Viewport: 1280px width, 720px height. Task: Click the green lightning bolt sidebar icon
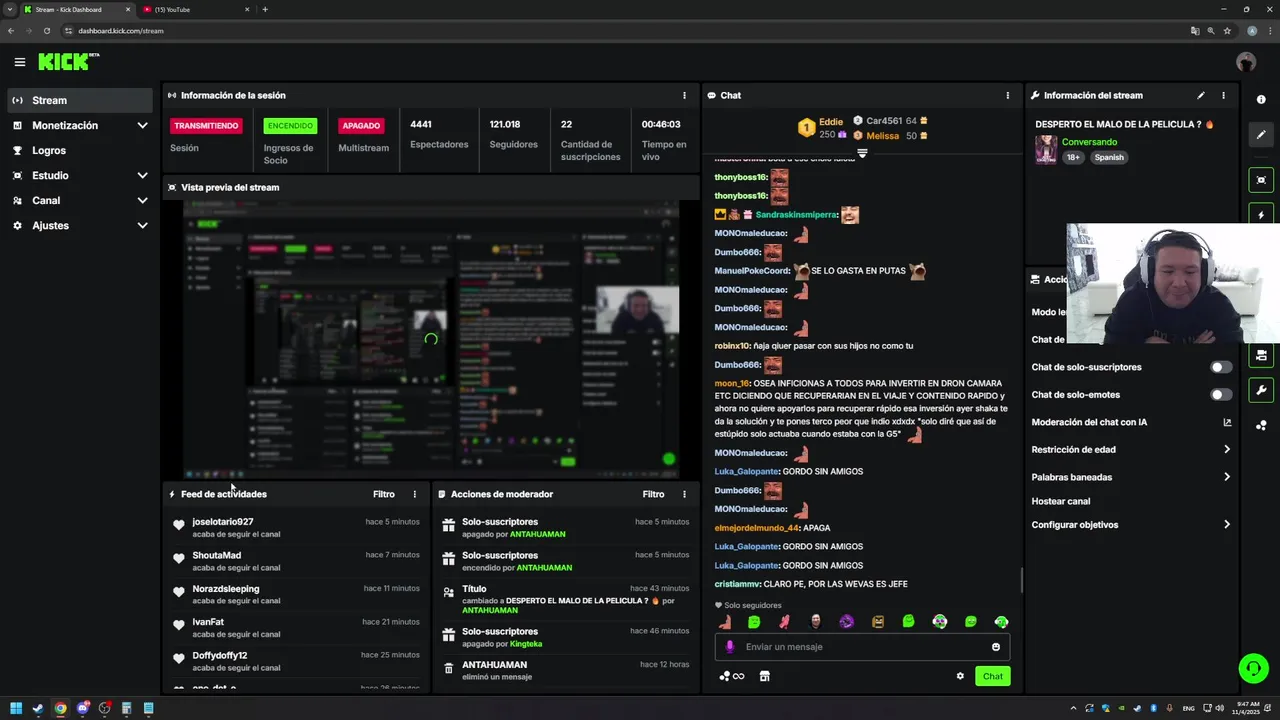click(1261, 215)
